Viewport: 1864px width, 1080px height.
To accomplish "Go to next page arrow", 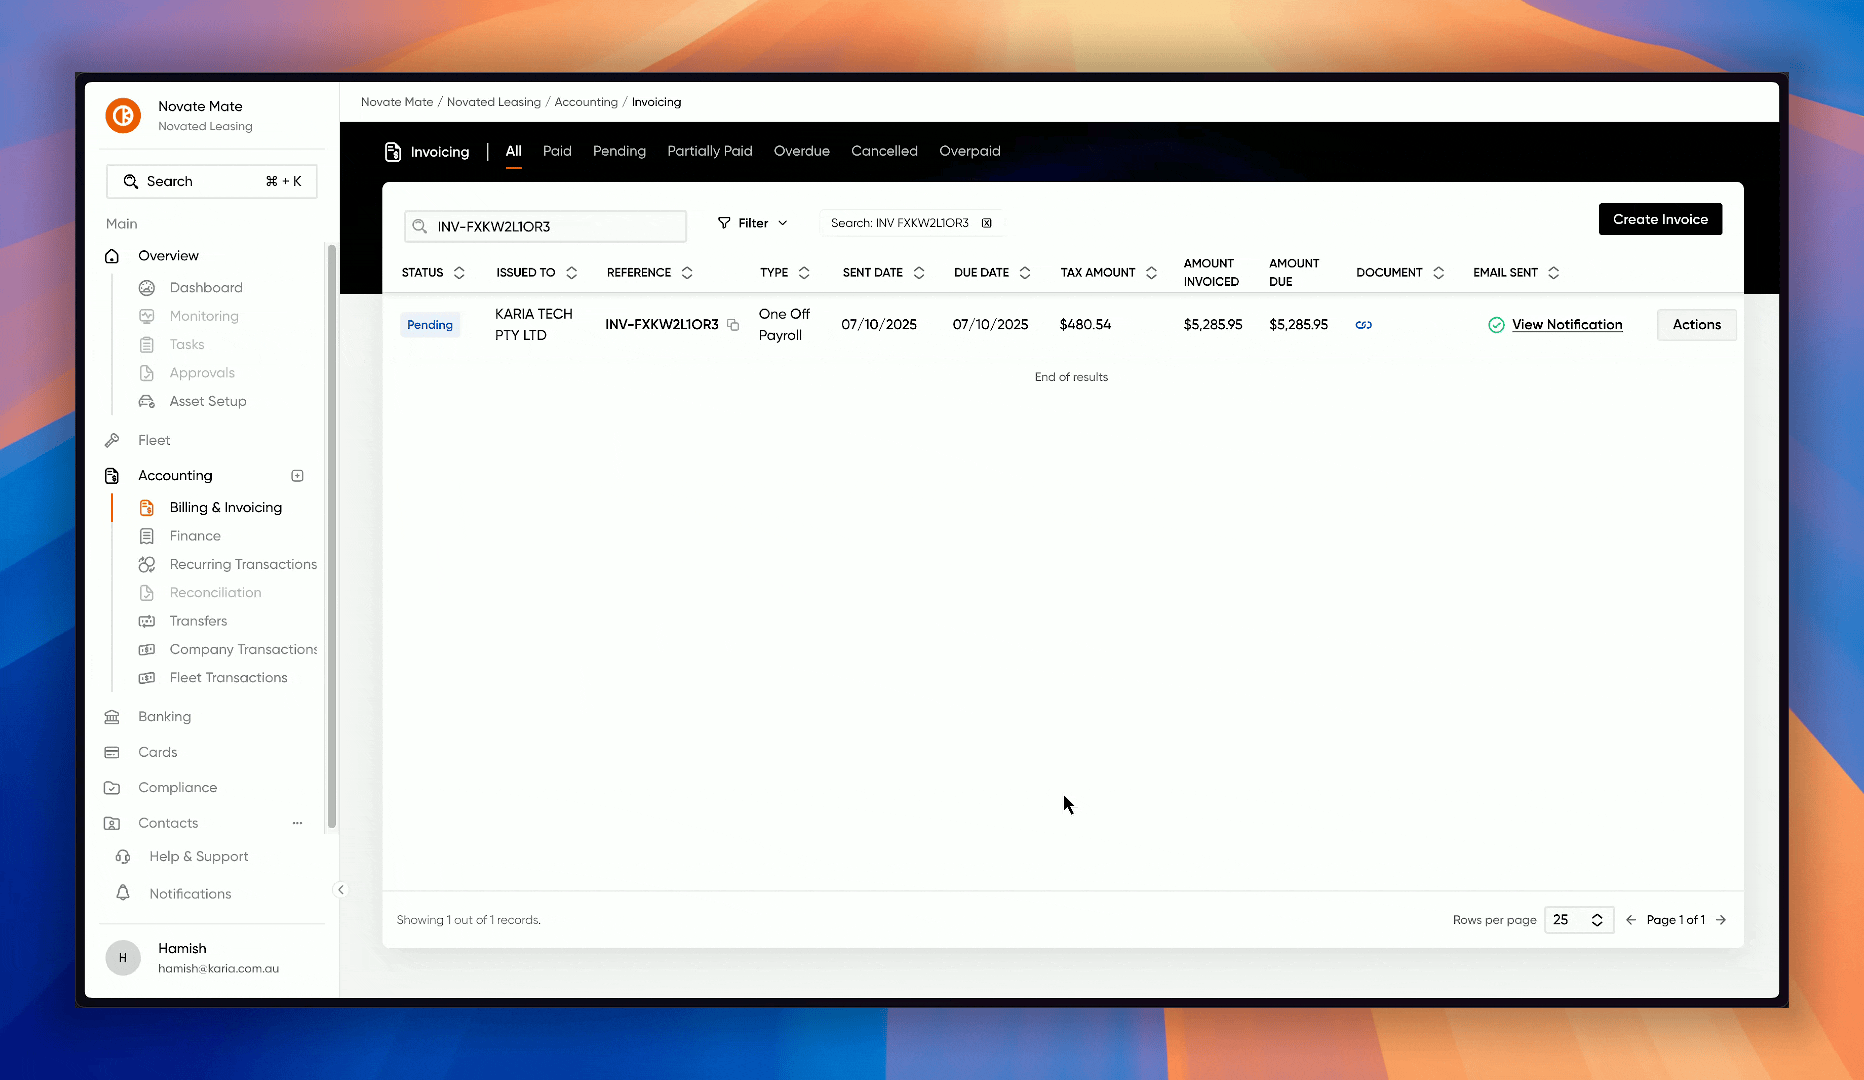I will tap(1721, 920).
